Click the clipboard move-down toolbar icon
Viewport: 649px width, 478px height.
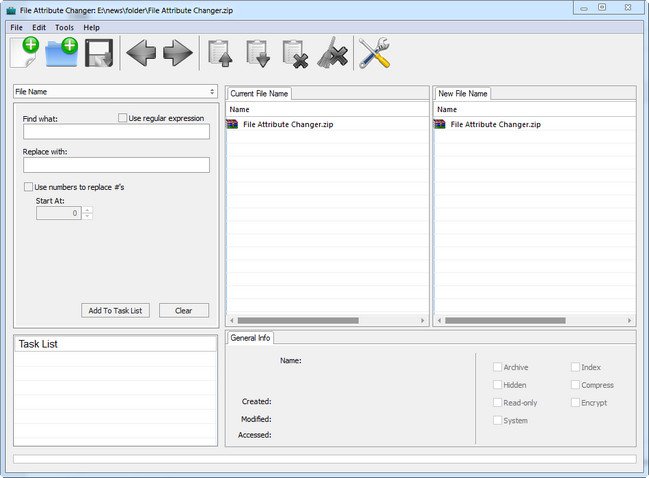tap(258, 53)
